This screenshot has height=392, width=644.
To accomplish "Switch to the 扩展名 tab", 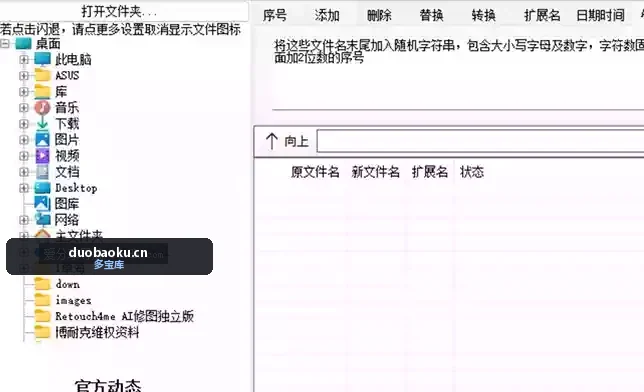I will point(542,15).
